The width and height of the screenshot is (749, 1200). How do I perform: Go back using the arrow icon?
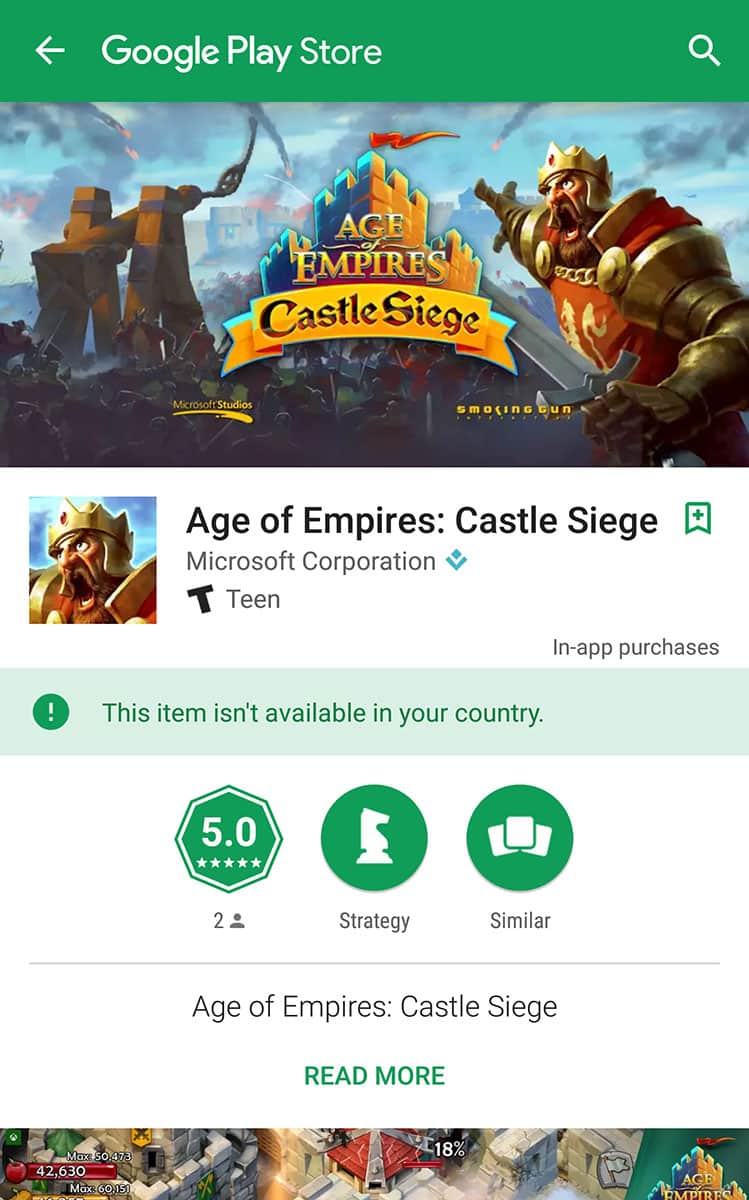pyautogui.click(x=49, y=51)
